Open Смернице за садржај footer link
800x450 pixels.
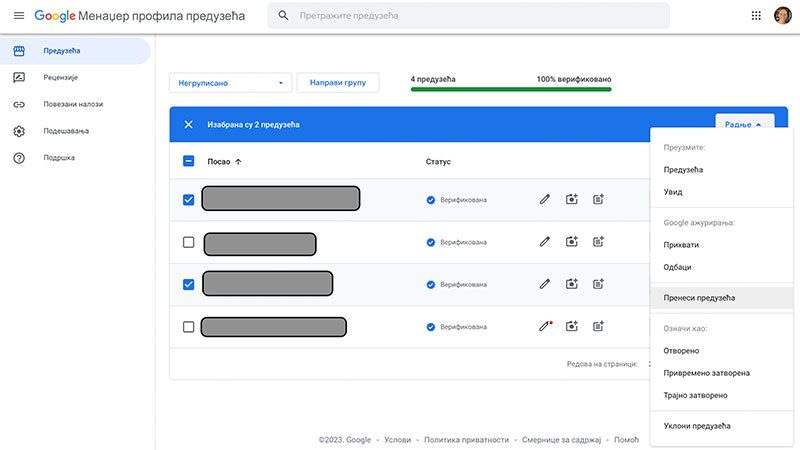561,440
